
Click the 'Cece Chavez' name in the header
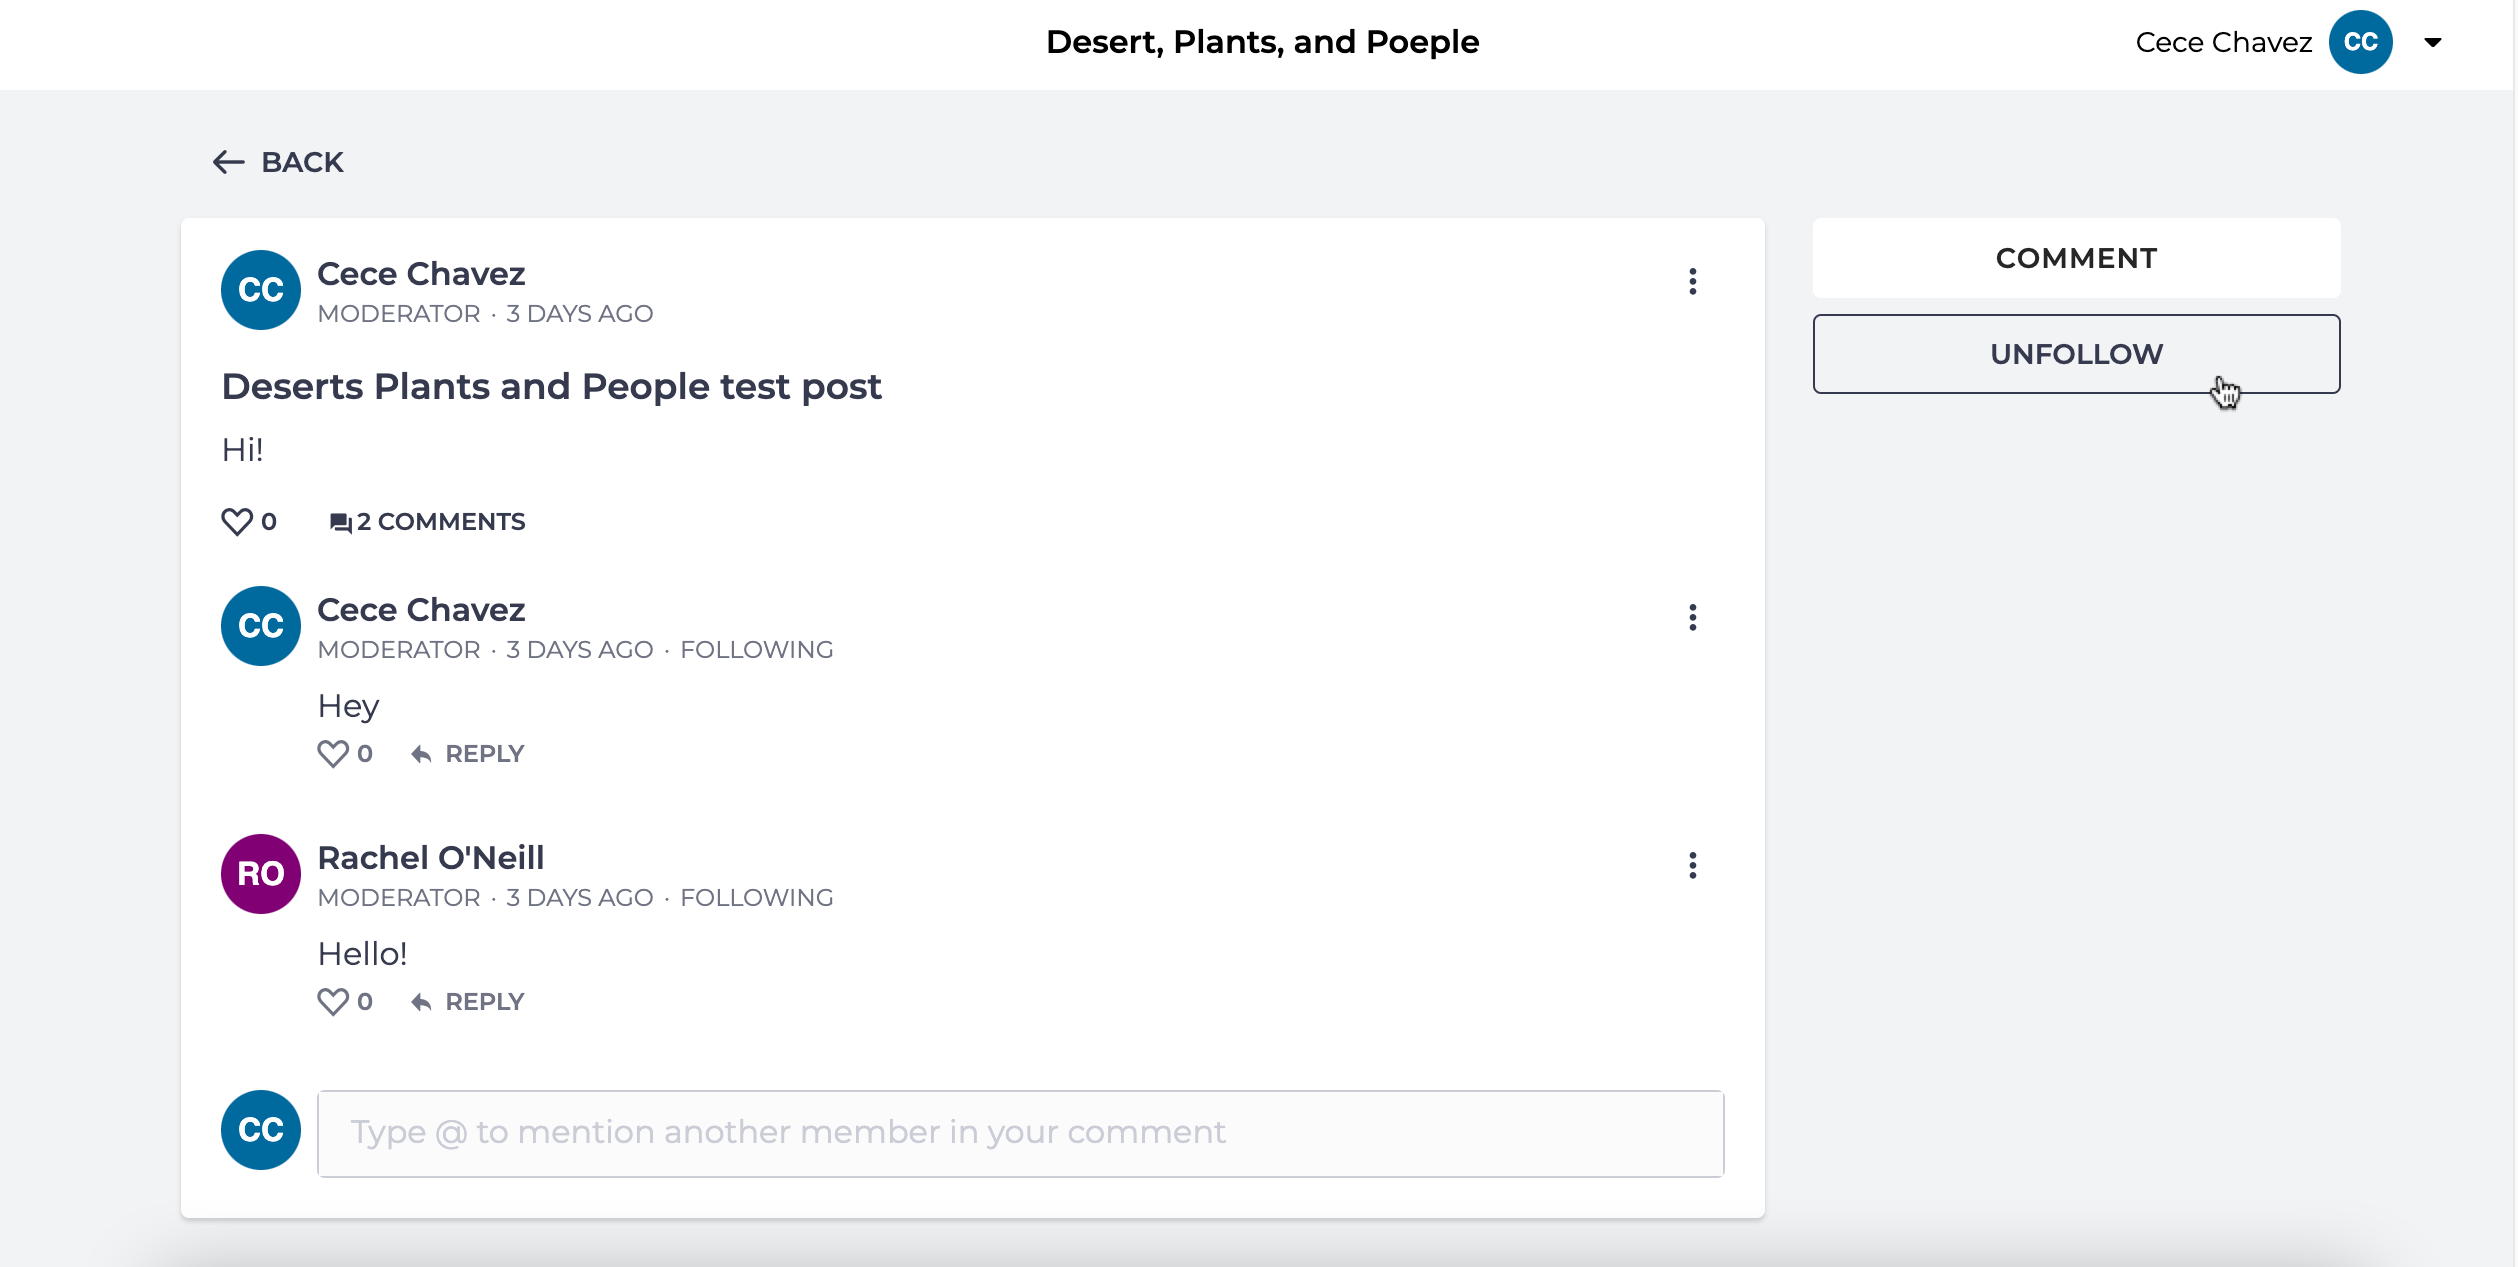point(2223,43)
